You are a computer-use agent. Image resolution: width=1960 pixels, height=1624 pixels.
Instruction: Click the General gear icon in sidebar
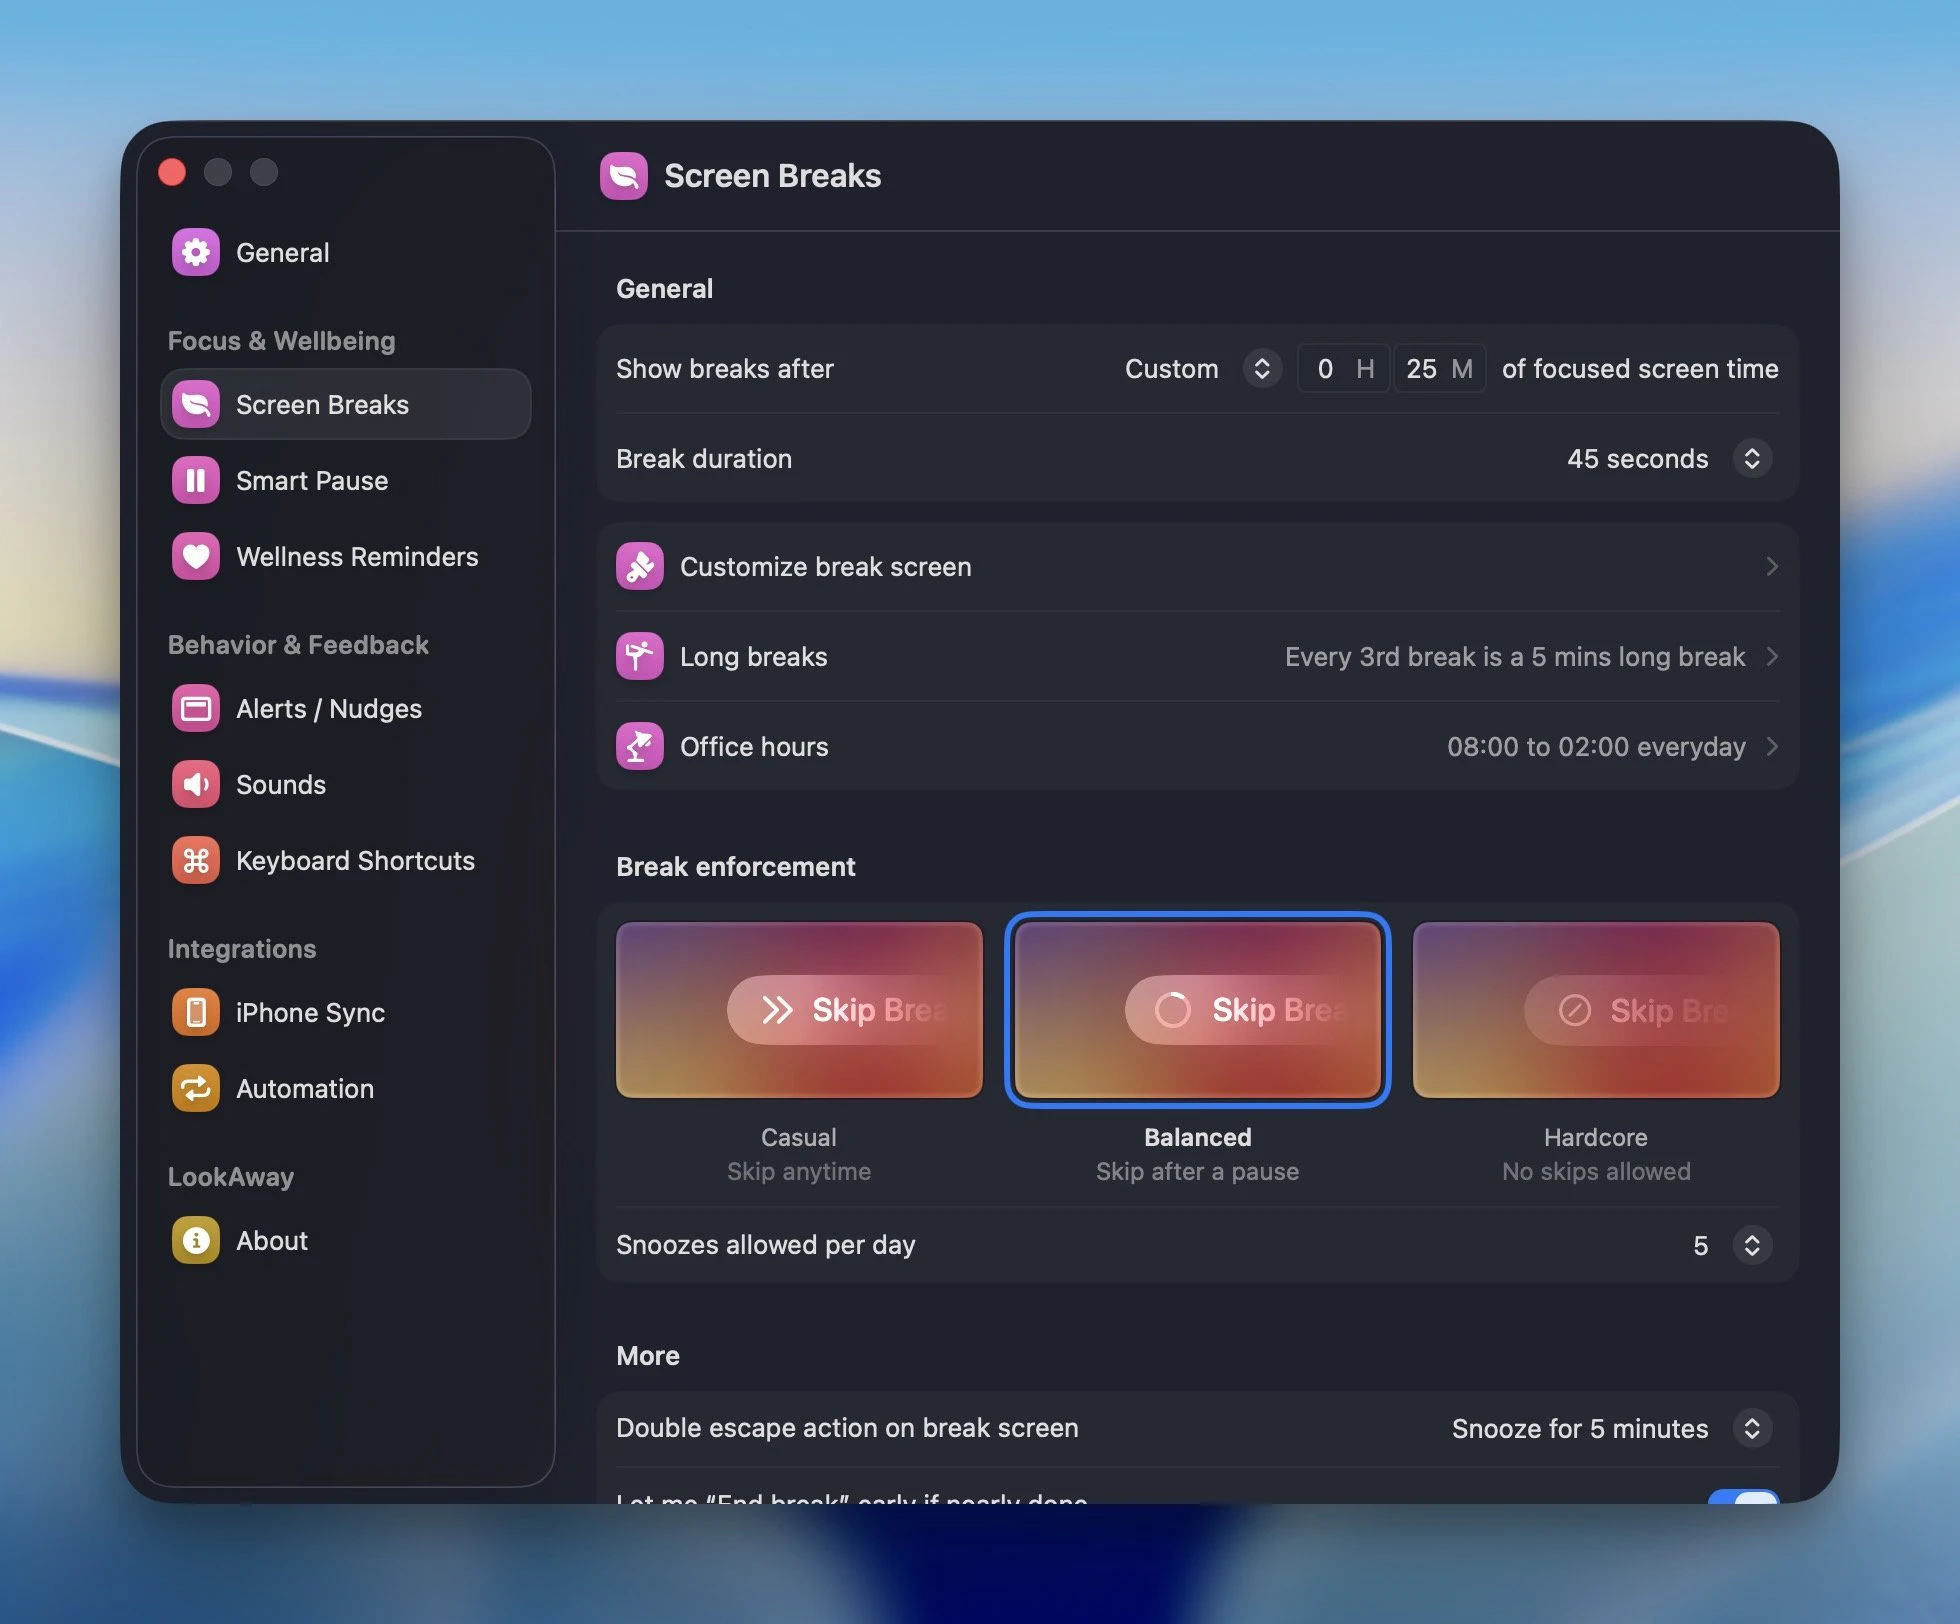(195, 252)
